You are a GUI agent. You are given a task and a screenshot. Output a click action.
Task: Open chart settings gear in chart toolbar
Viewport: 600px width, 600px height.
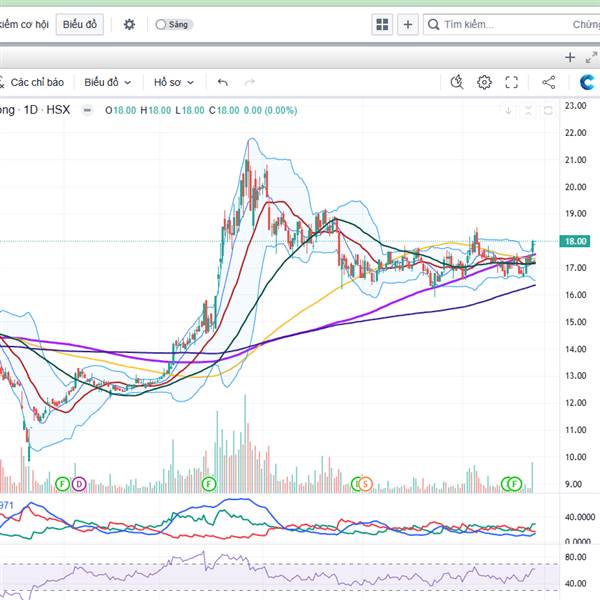coord(484,82)
